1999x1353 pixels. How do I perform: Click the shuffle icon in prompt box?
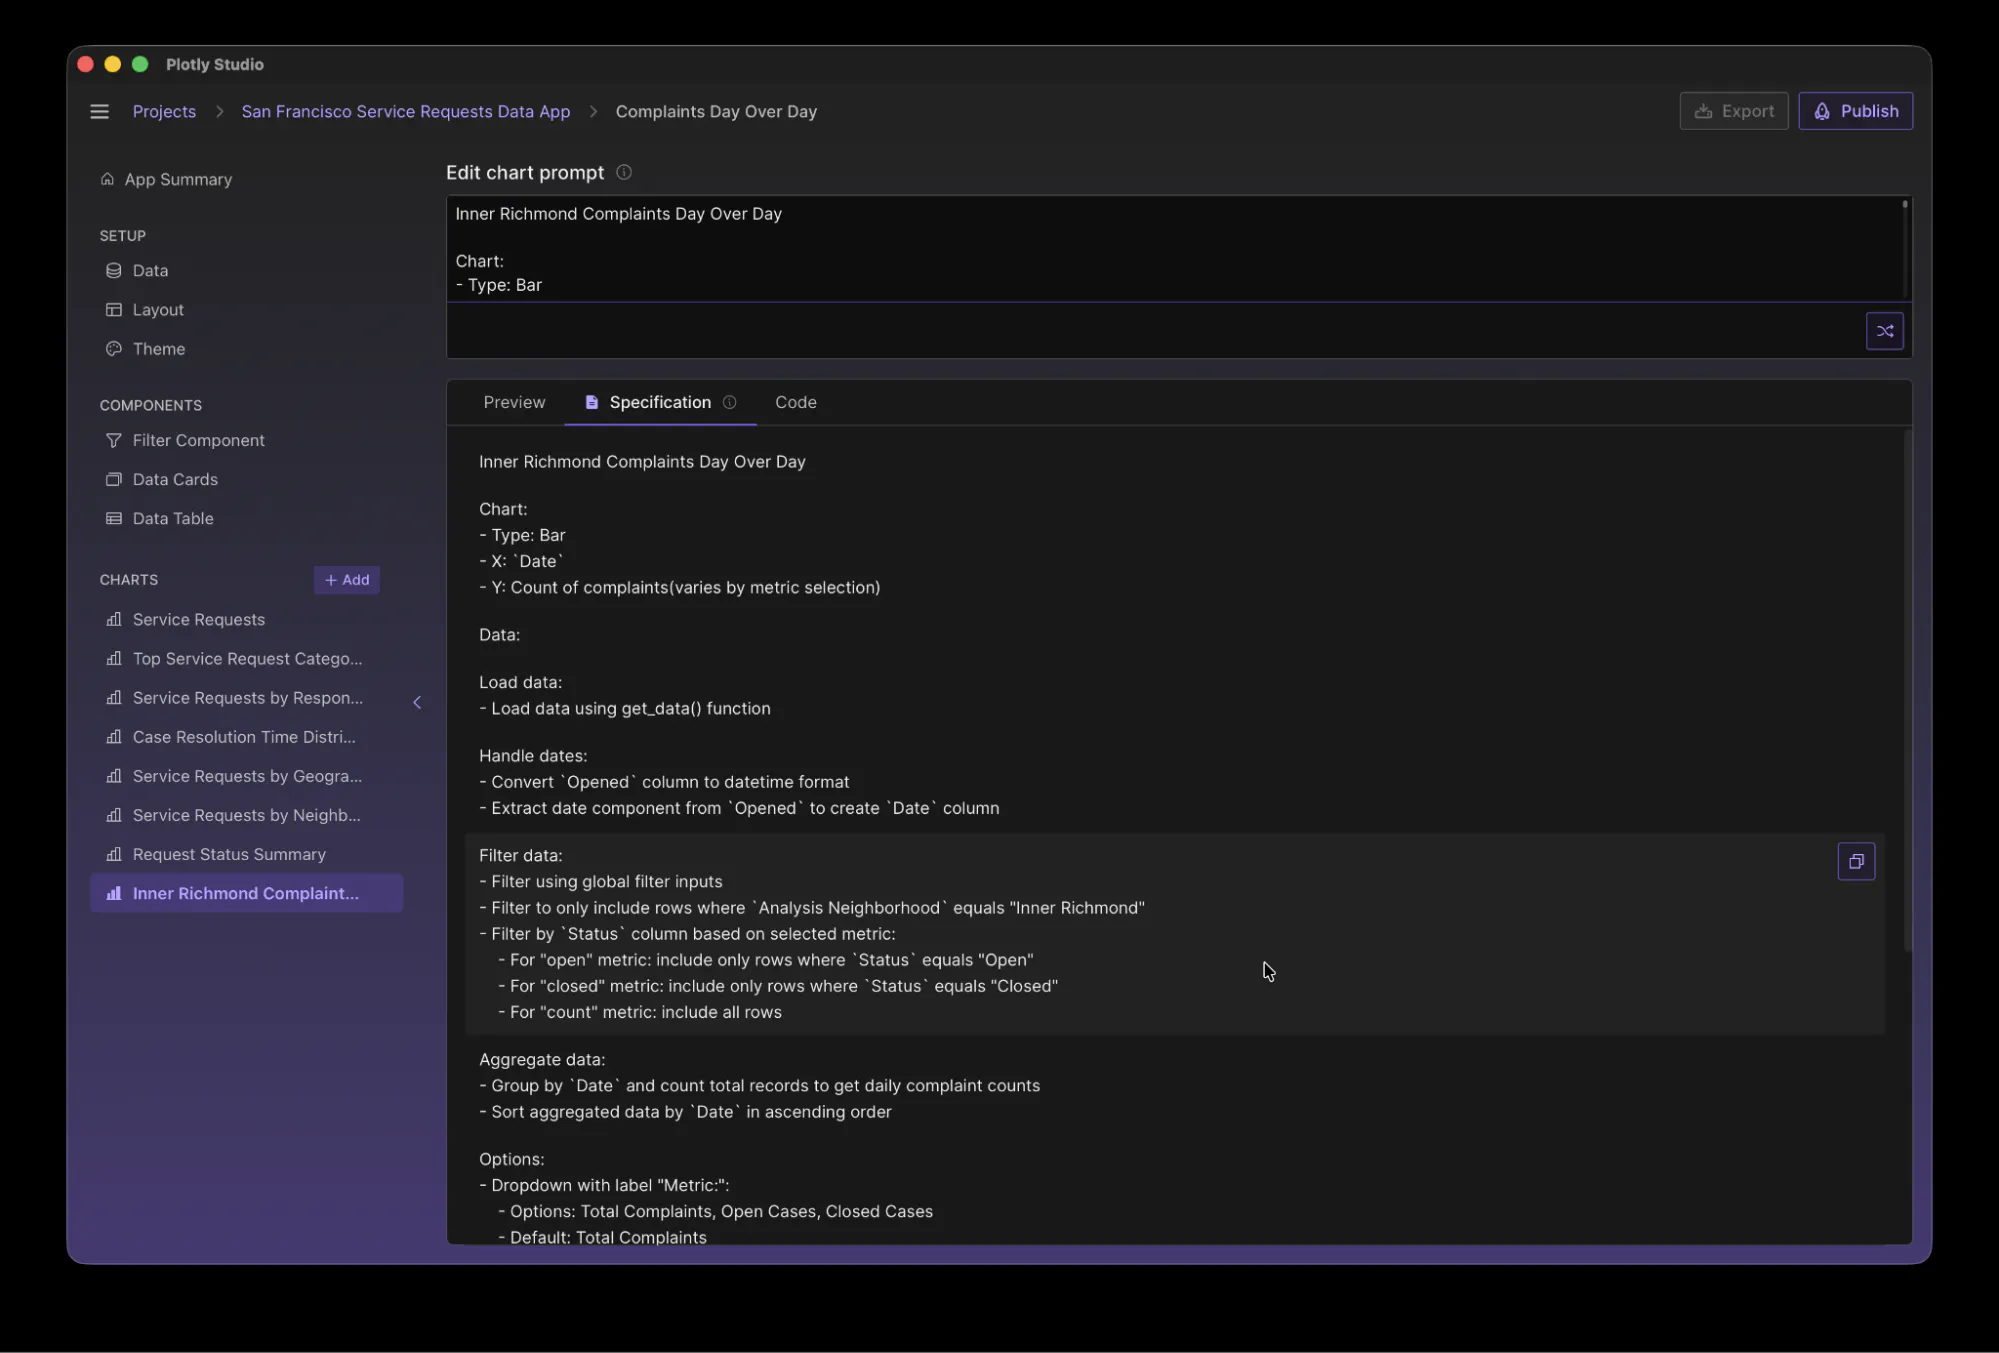pyautogui.click(x=1884, y=331)
